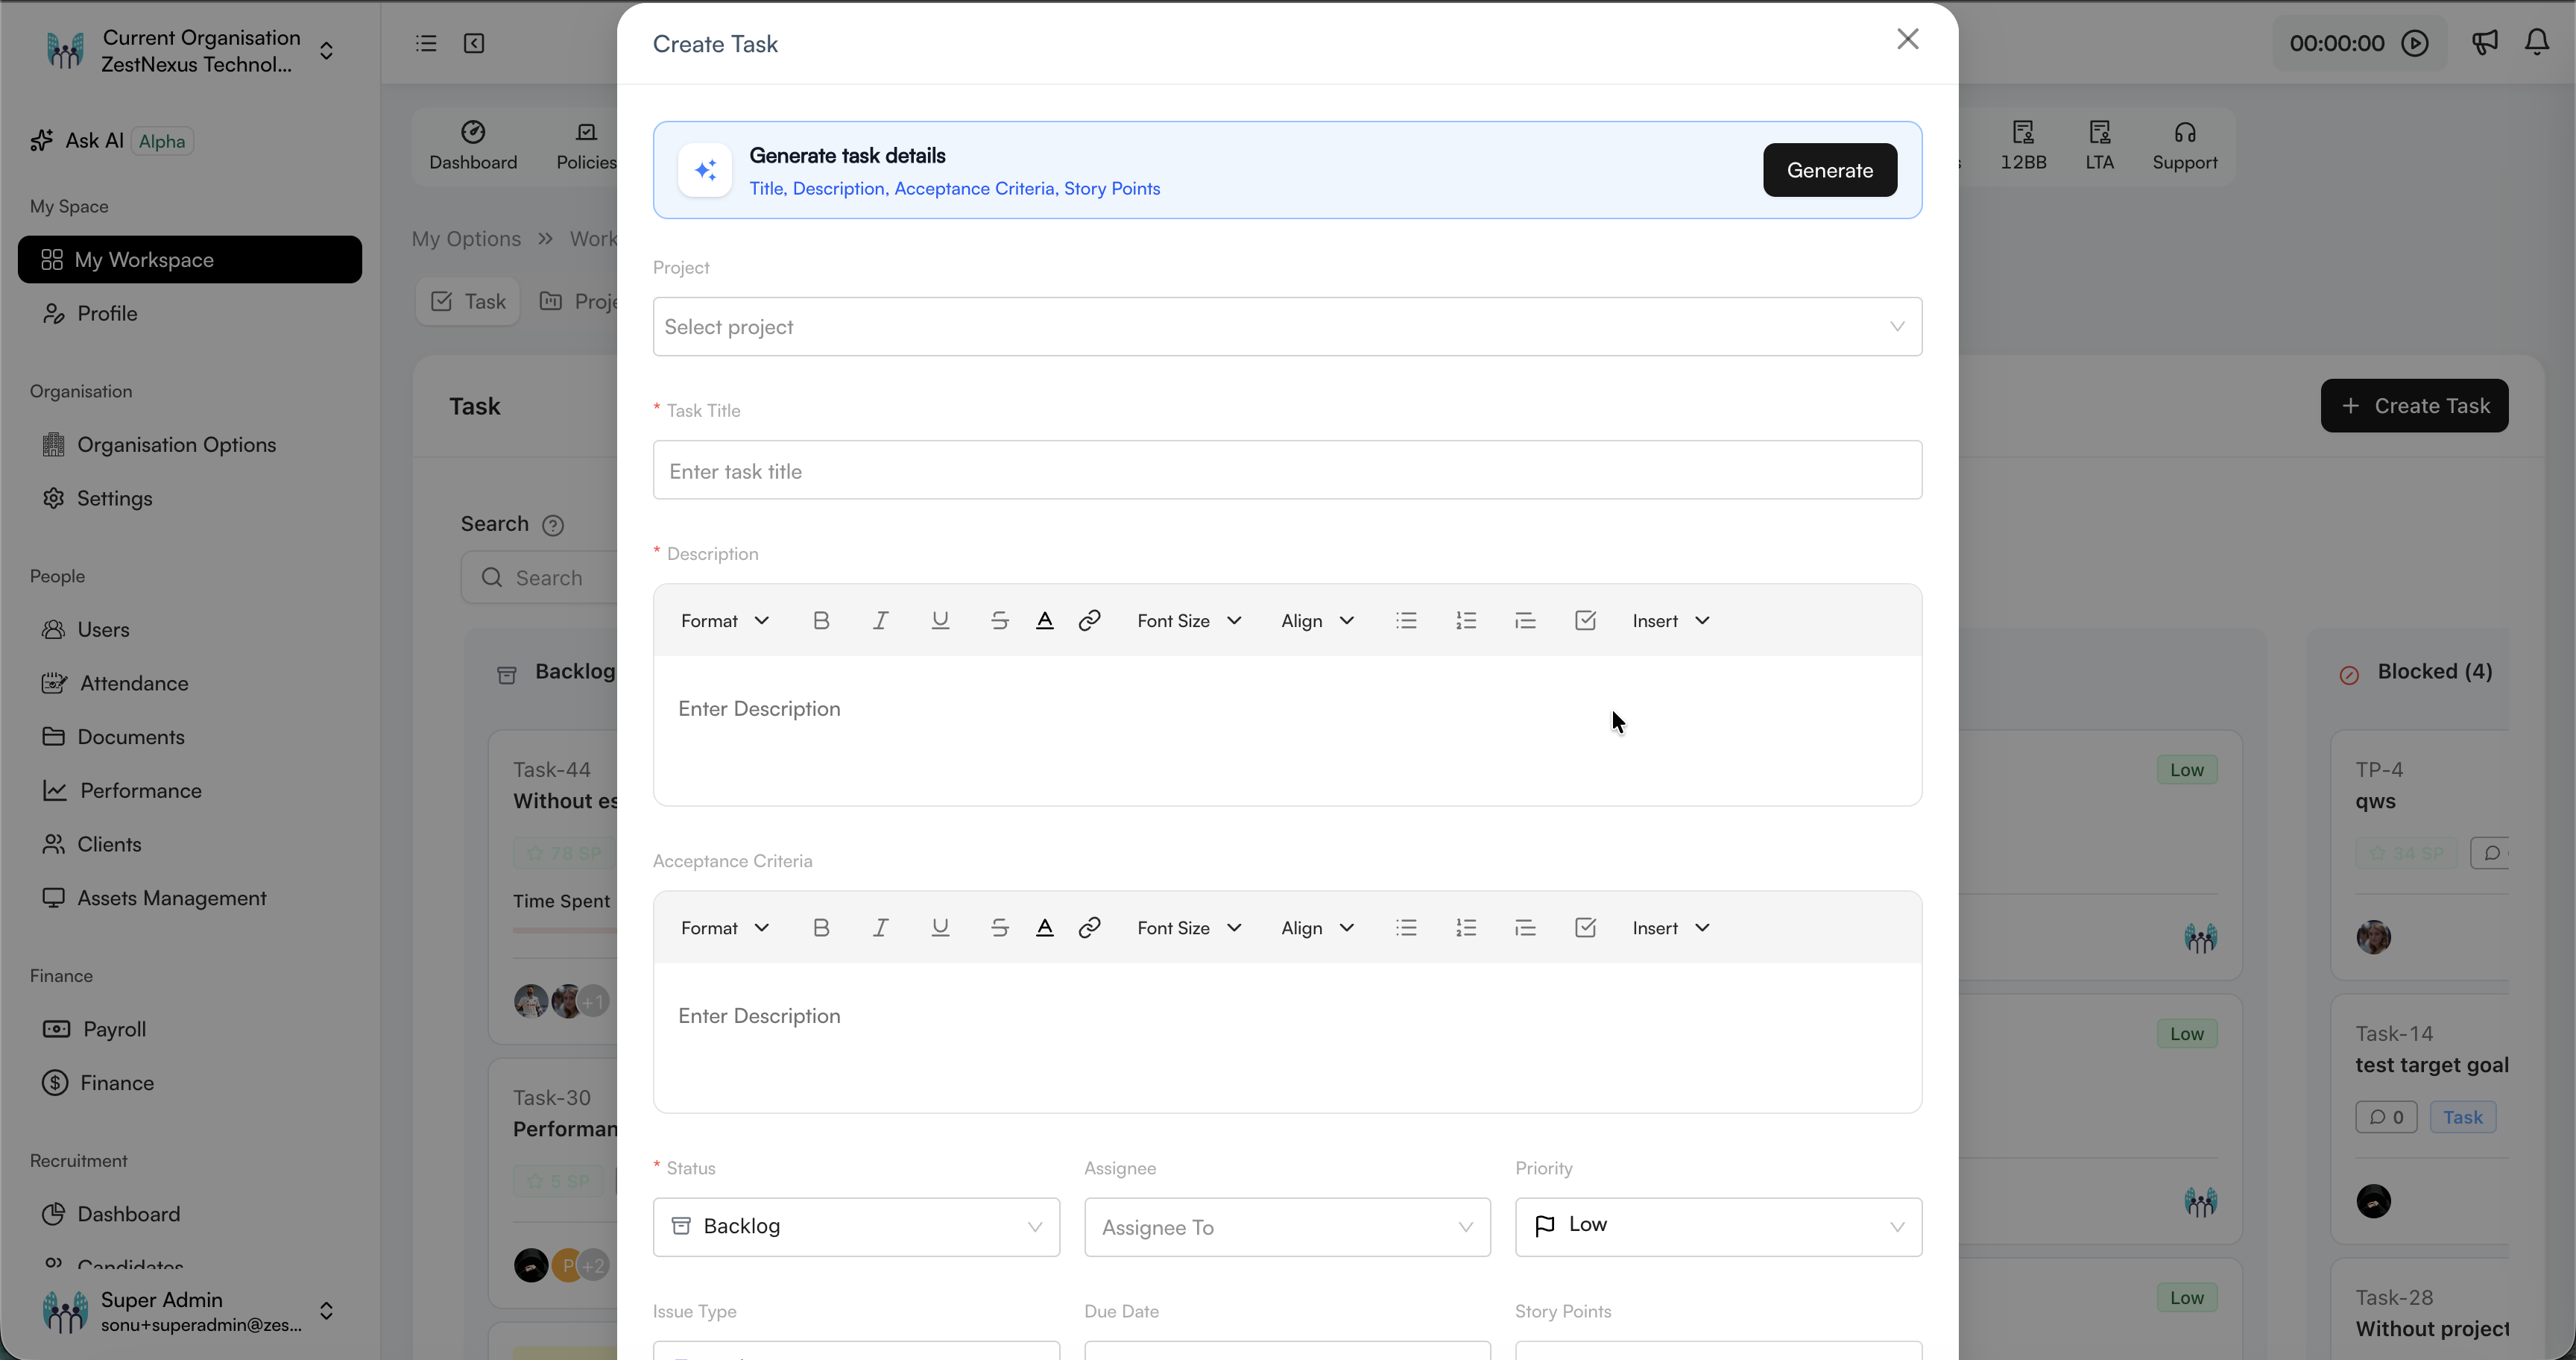Click Italic in the Description toolbar

[x=880, y=621]
